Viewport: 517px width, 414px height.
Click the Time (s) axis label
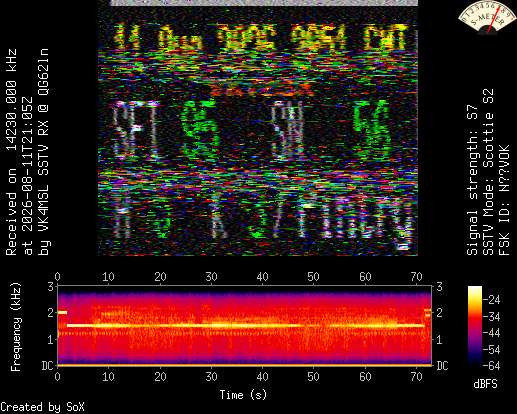[243, 395]
